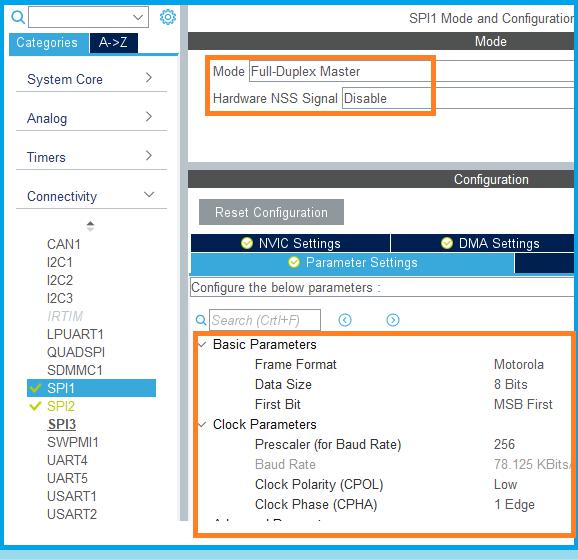Open the peripheral search combo box dropdown
The height and width of the screenshot is (559, 578).
pyautogui.click(x=88, y=17)
